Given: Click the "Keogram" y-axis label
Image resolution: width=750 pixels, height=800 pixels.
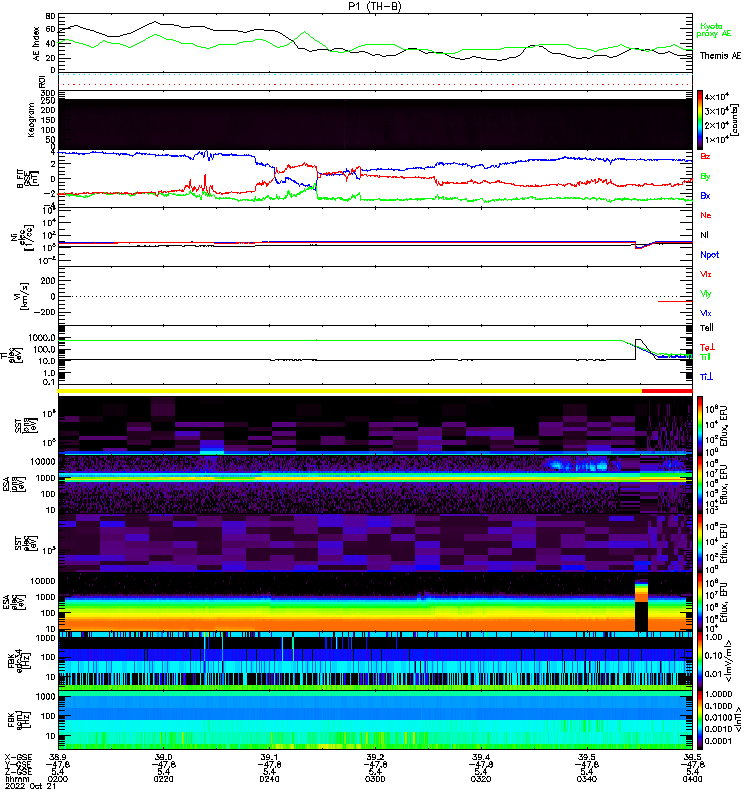Looking at the screenshot, I should click(32, 120).
